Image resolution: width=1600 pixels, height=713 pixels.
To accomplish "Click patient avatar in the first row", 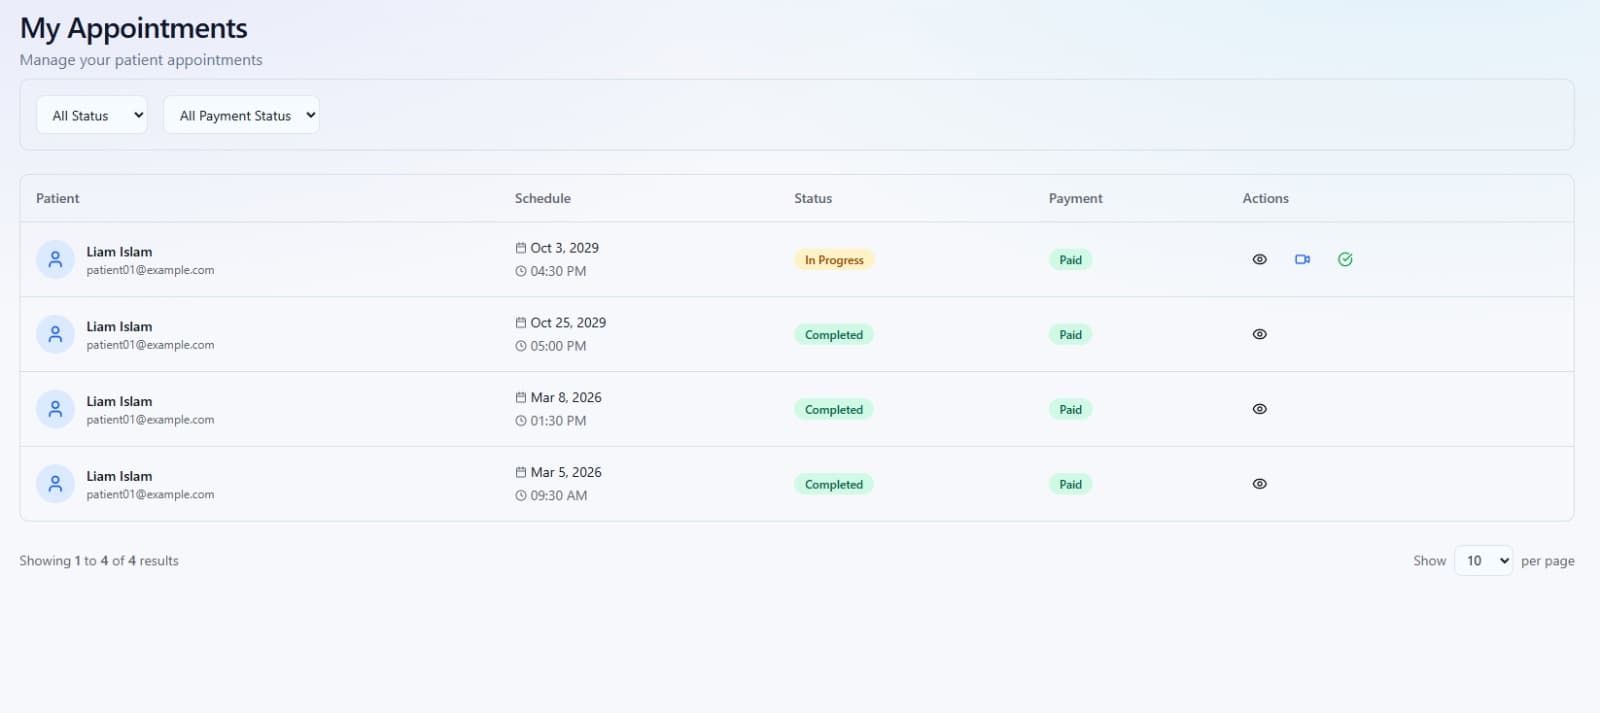I will pyautogui.click(x=55, y=259).
